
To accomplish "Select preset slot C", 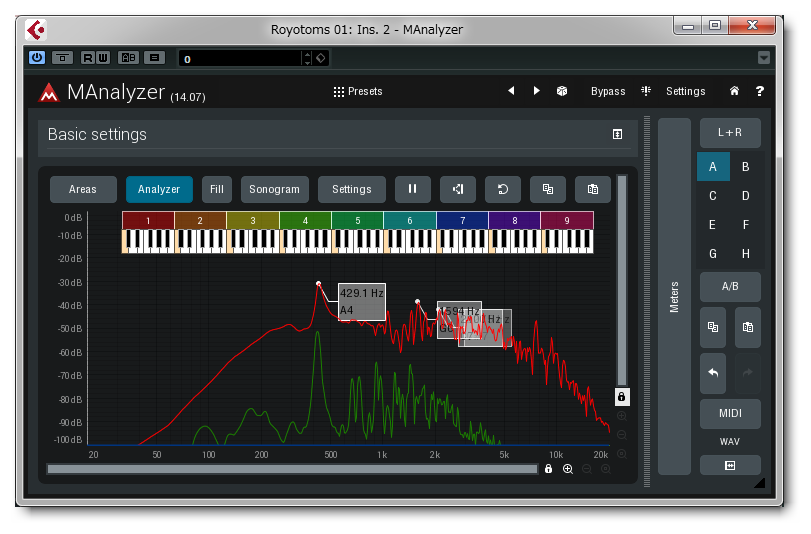I will (713, 196).
